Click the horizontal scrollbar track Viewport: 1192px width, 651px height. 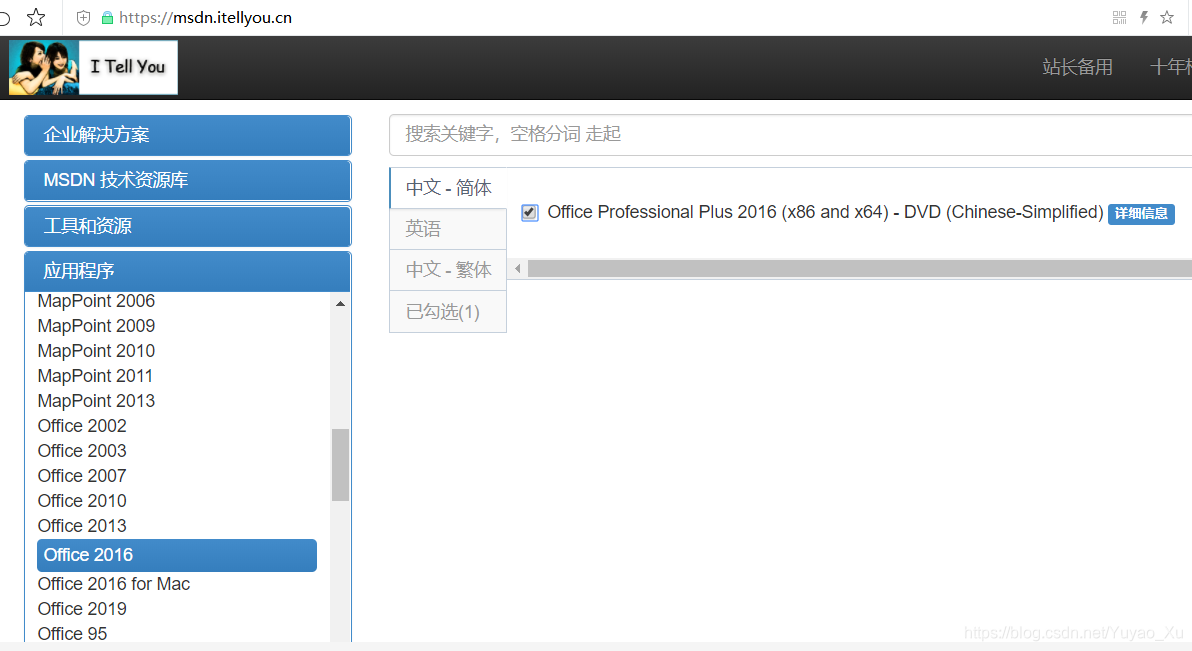click(860, 268)
